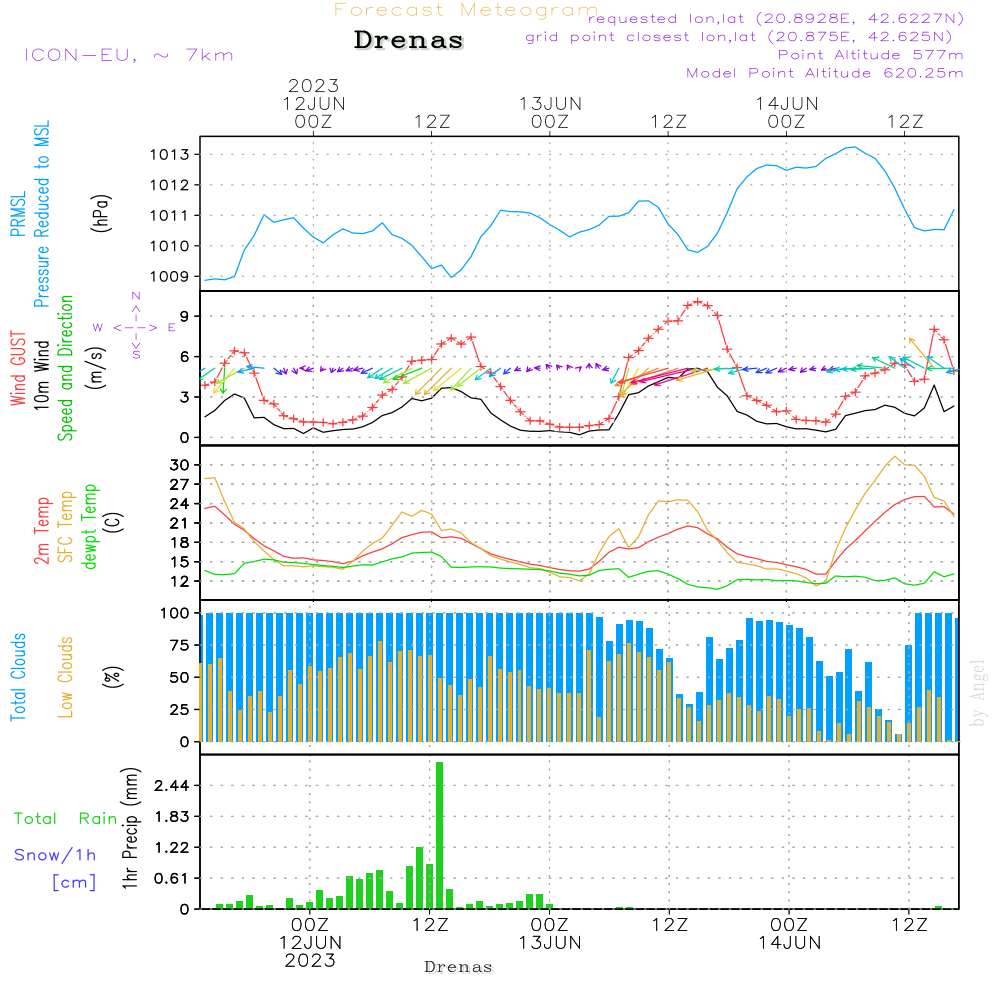Click the 'E' on the compass legend

point(172,328)
